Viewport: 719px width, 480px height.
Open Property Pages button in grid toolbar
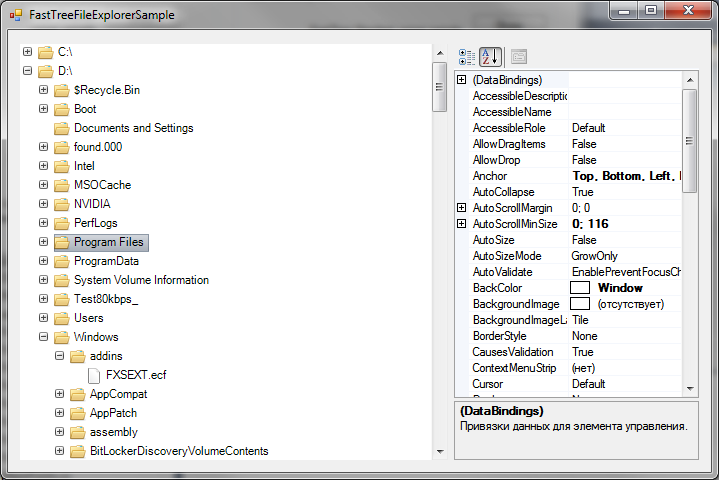click(519, 57)
